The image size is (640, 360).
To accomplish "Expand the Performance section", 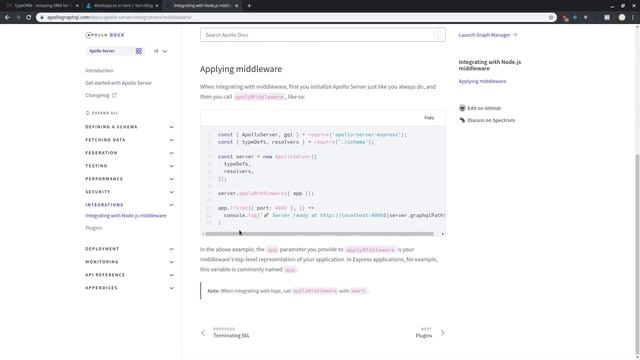I will (x=129, y=179).
